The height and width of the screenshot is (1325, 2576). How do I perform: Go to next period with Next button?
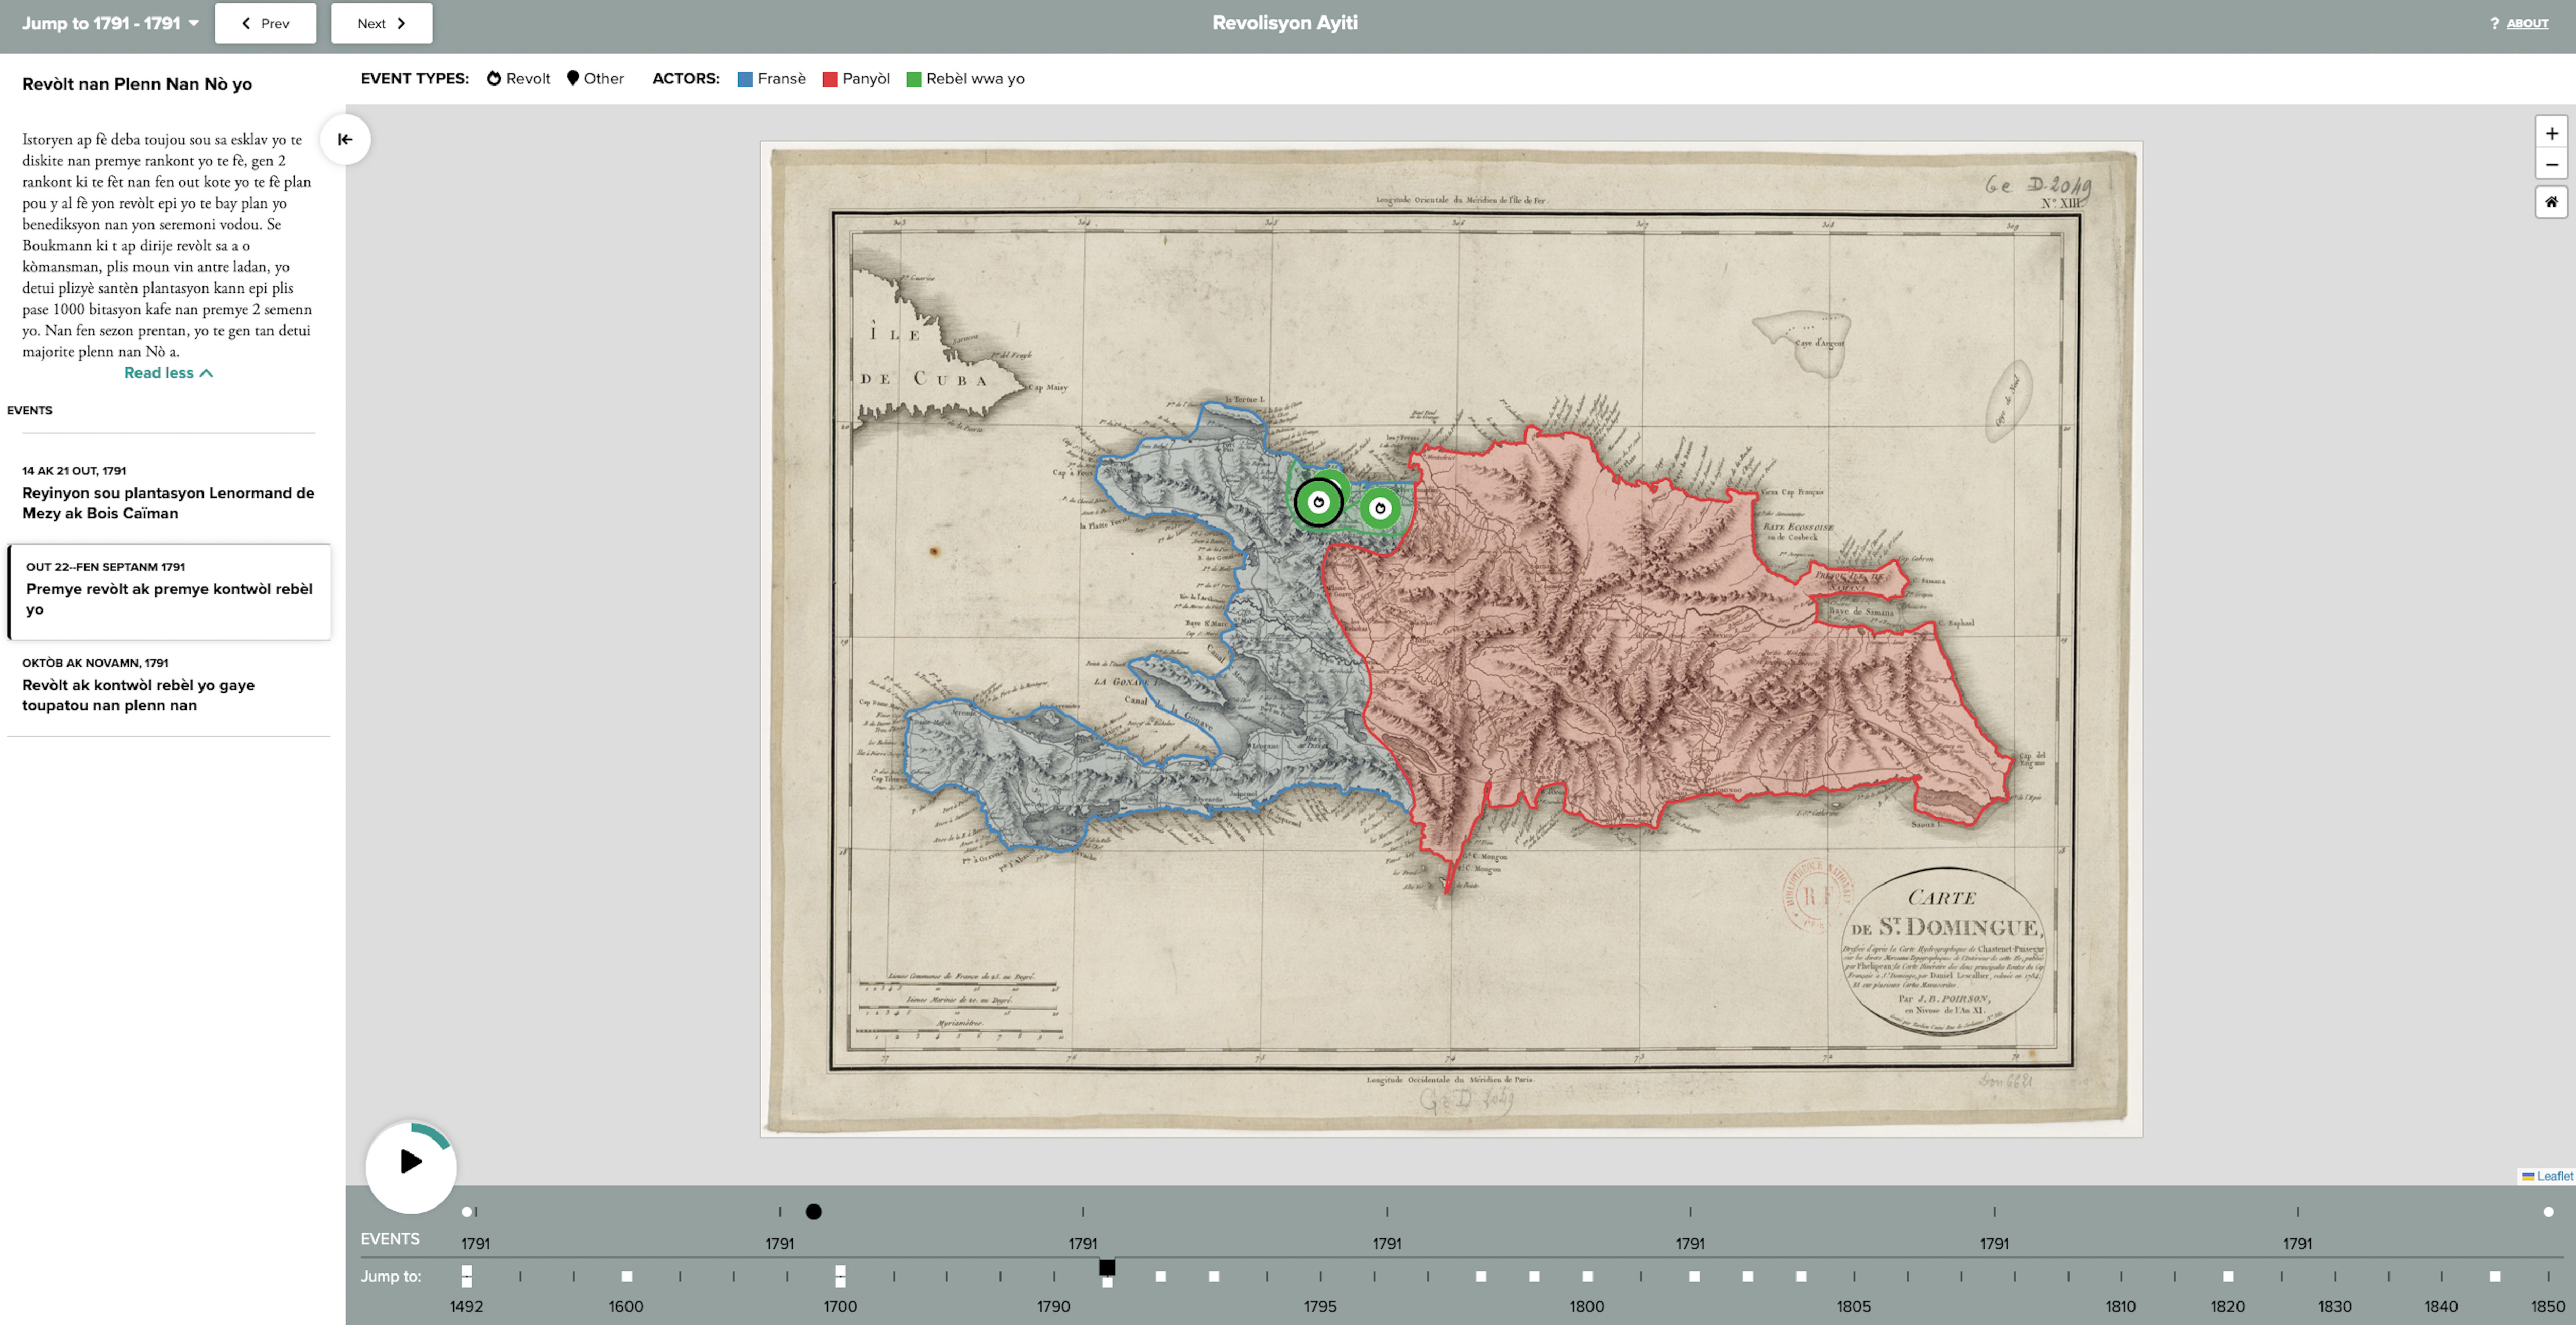point(381,23)
